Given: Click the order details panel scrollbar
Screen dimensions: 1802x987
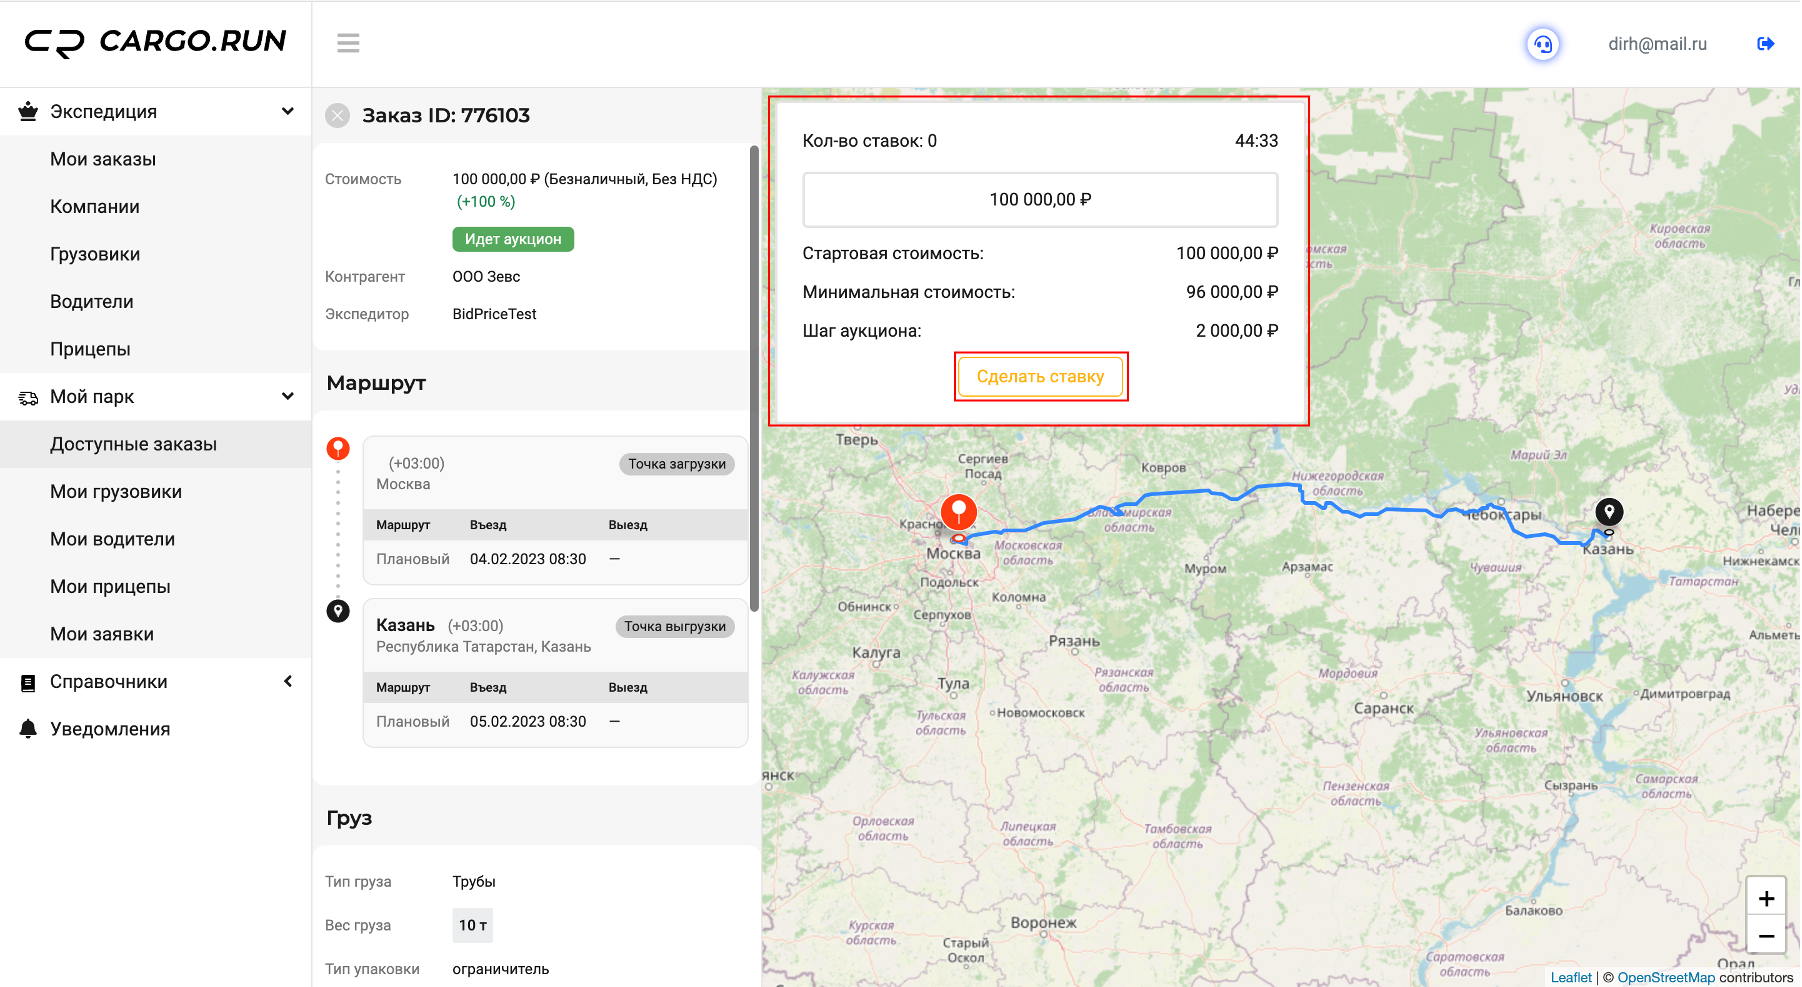Looking at the screenshot, I should 754,380.
